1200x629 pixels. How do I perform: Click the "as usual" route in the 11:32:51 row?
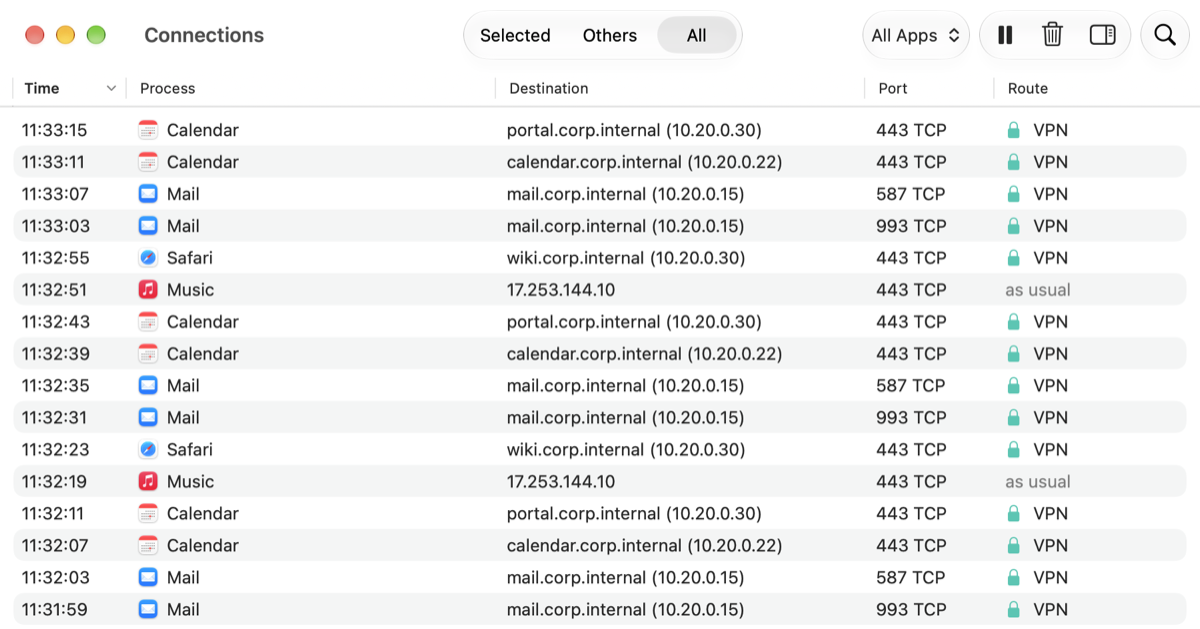(x=1038, y=290)
